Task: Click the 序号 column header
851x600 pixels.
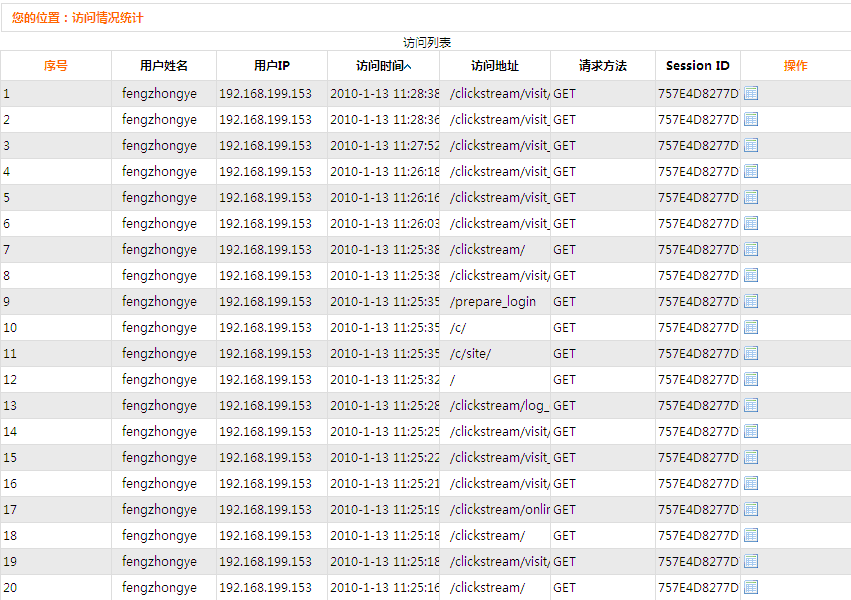Action: (56, 66)
